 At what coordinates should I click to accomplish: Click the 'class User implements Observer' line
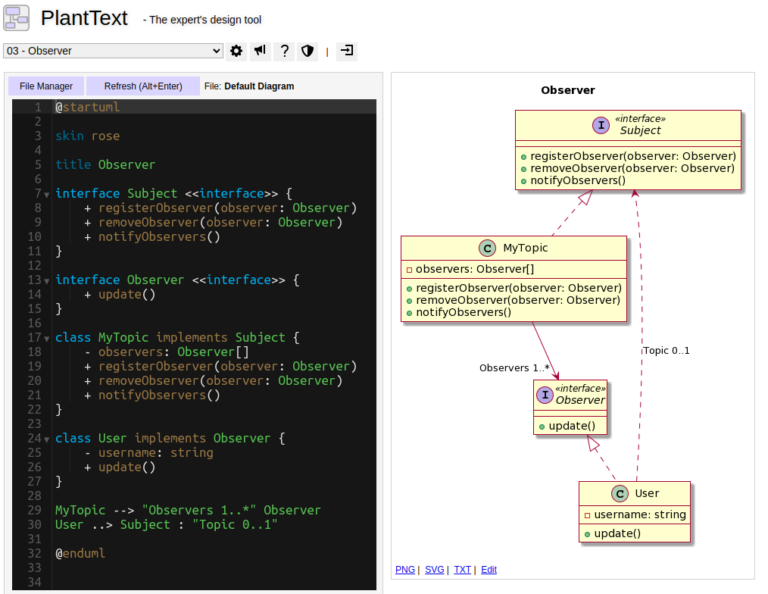[x=170, y=438]
